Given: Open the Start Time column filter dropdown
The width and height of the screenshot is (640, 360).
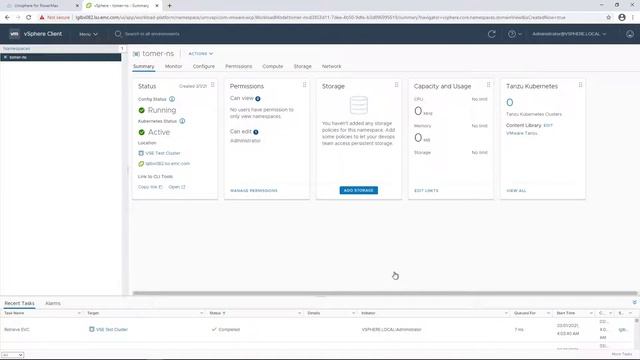Looking at the screenshot, I should click(x=591, y=313).
